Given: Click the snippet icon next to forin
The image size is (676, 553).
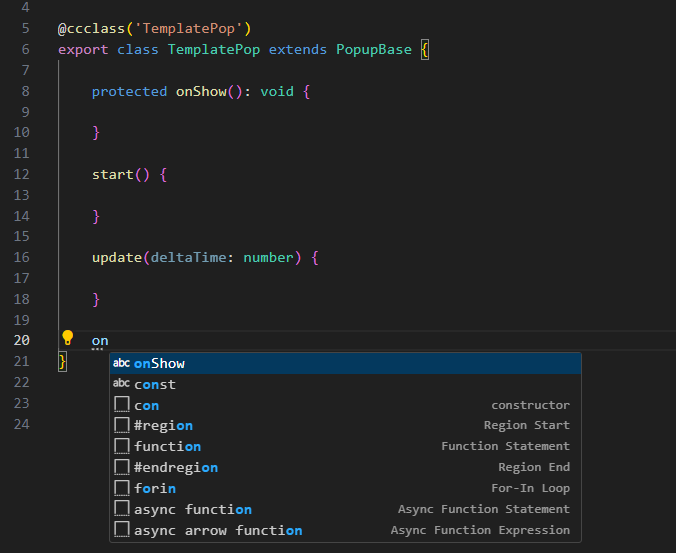Looking at the screenshot, I should click(121, 488).
